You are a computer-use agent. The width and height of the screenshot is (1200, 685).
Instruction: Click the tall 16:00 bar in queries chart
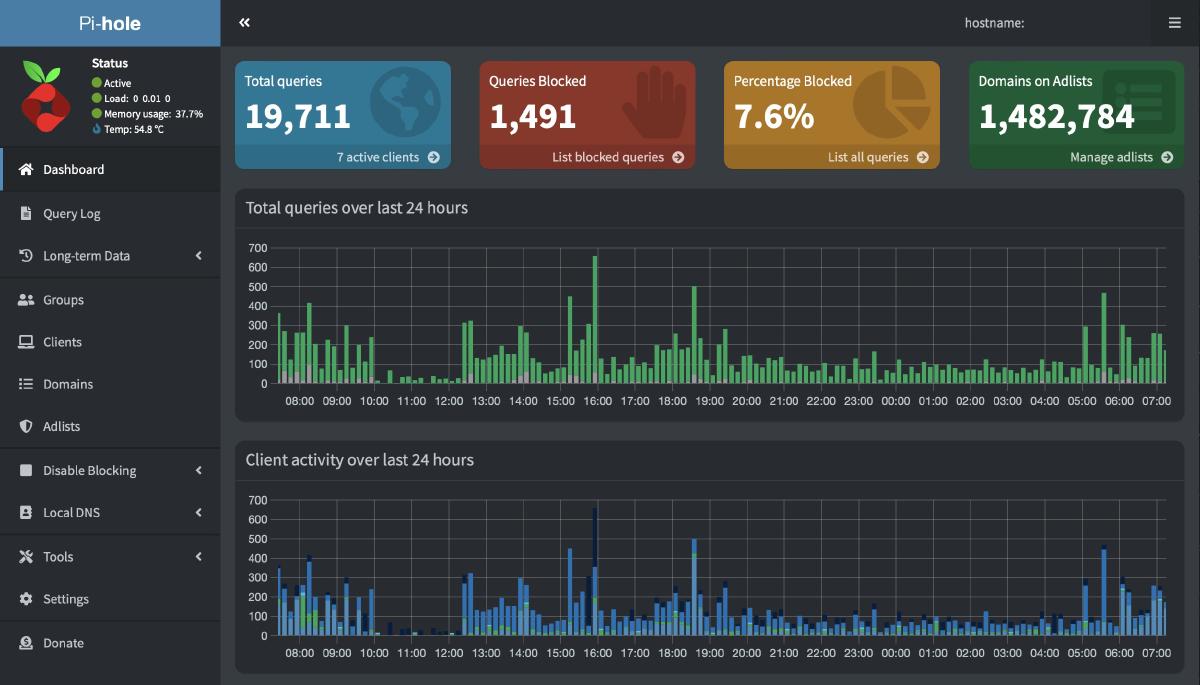coord(595,319)
